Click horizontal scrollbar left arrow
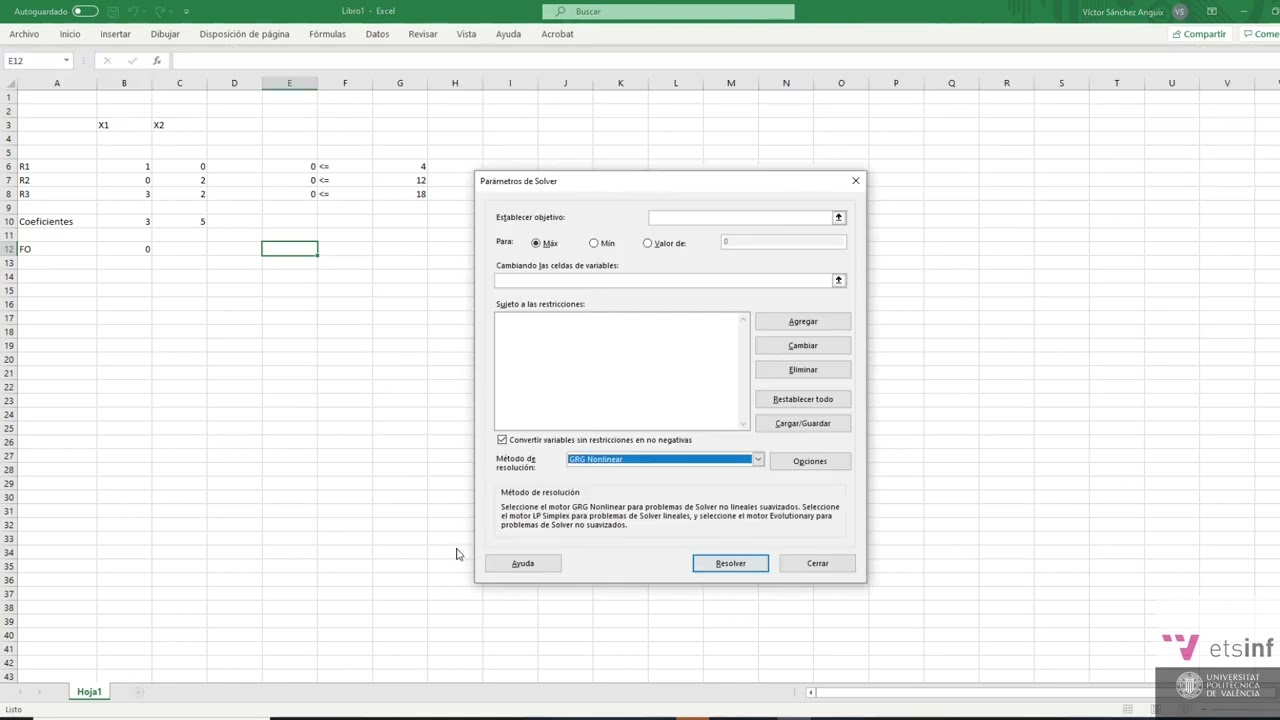 click(x=811, y=692)
